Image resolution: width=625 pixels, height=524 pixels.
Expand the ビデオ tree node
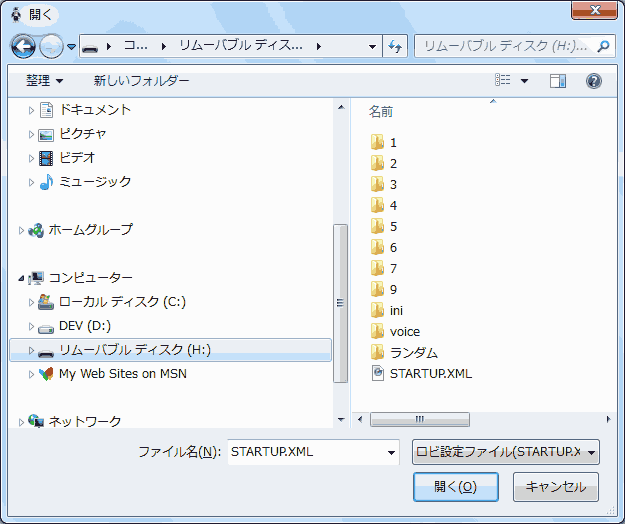pyautogui.click(x=31, y=159)
